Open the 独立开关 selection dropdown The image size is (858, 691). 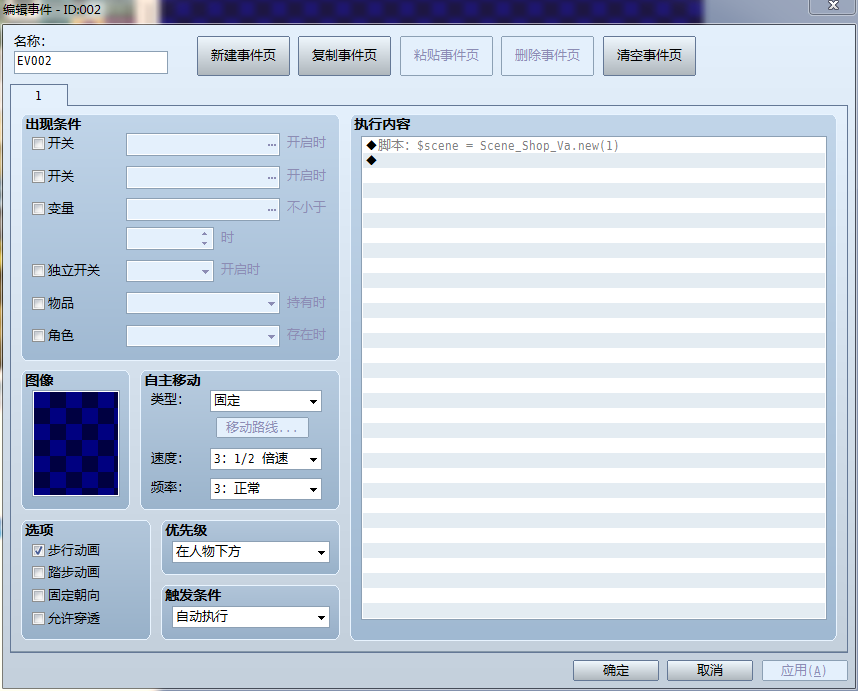[x=170, y=271]
